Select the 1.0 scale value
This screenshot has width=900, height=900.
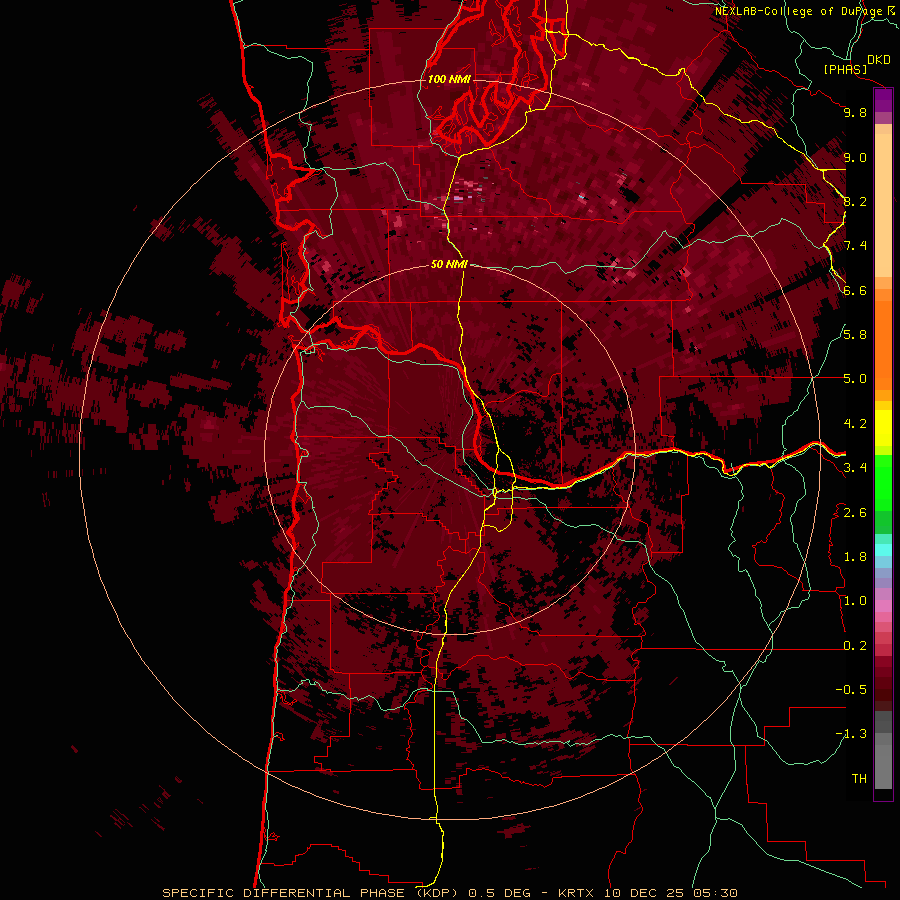(x=855, y=601)
